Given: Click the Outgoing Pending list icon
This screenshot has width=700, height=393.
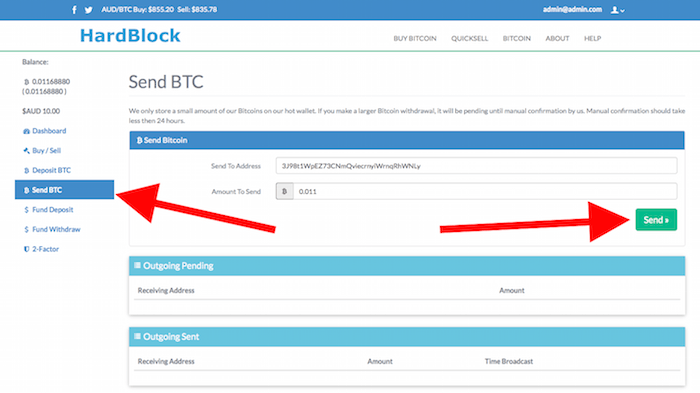Looking at the screenshot, I should point(137,265).
